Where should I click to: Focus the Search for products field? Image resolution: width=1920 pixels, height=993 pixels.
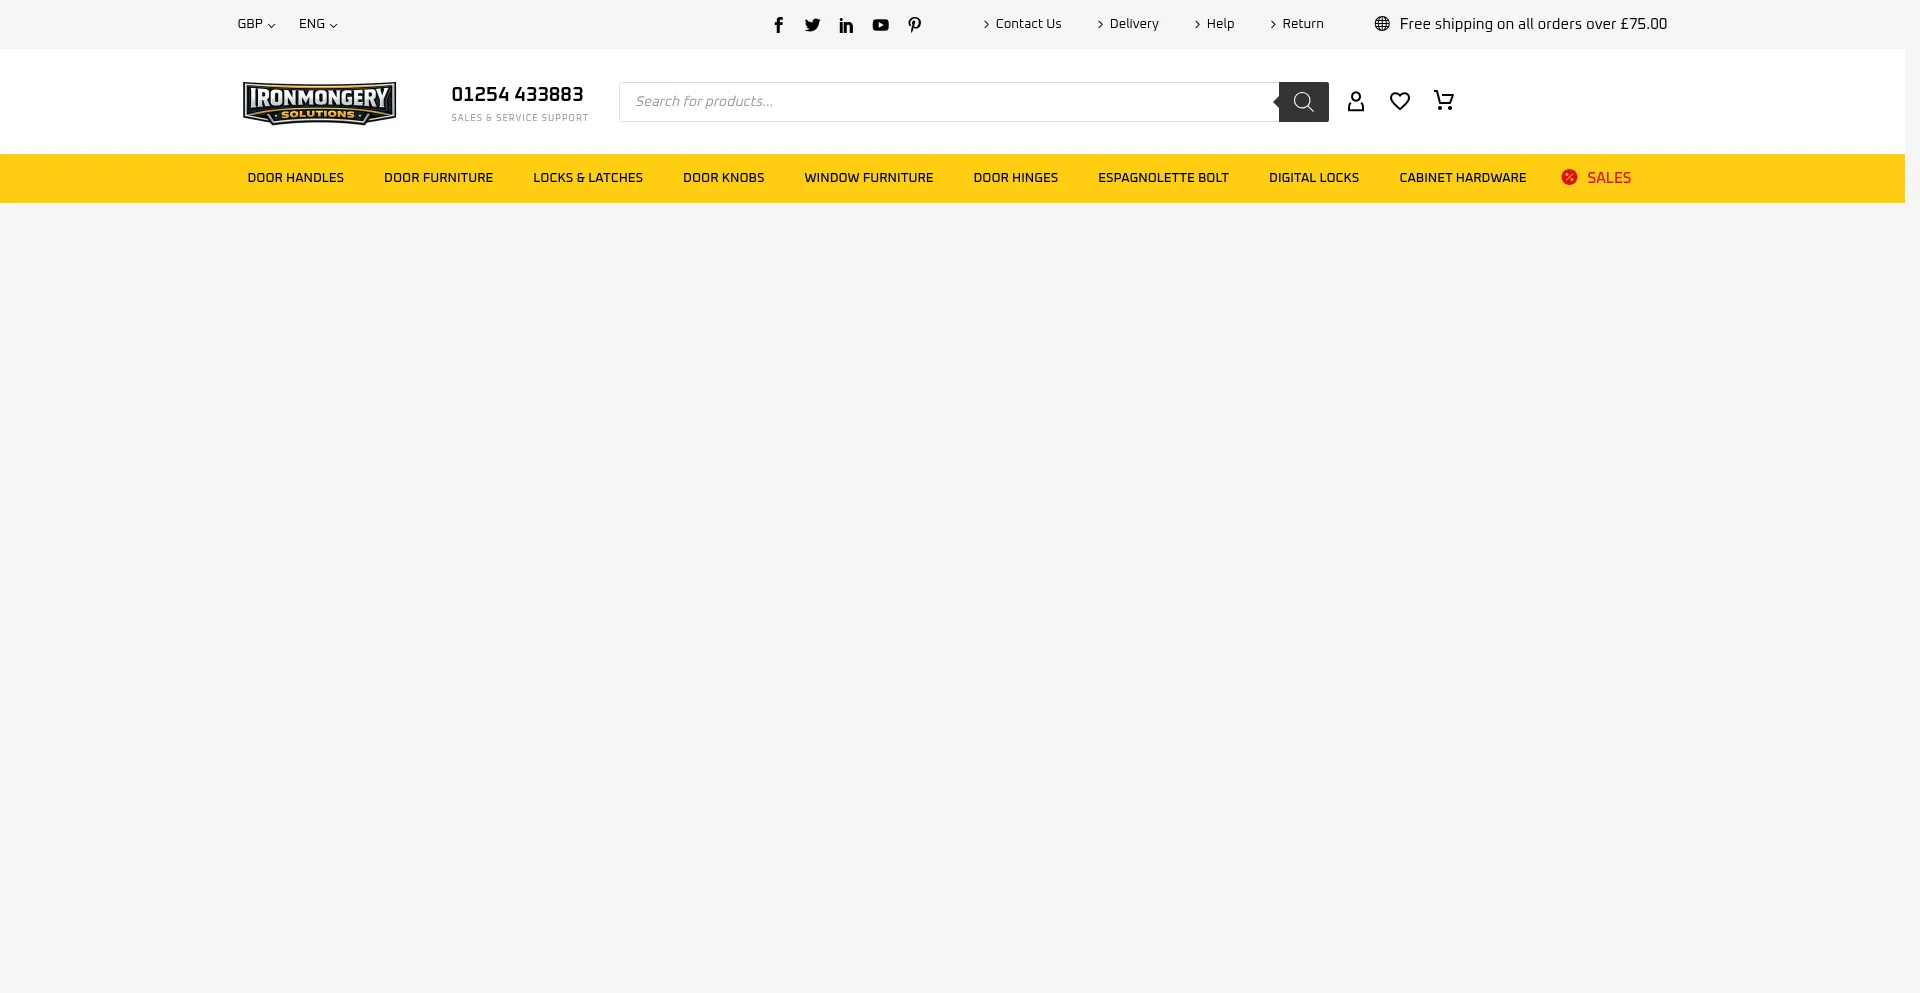pos(949,102)
